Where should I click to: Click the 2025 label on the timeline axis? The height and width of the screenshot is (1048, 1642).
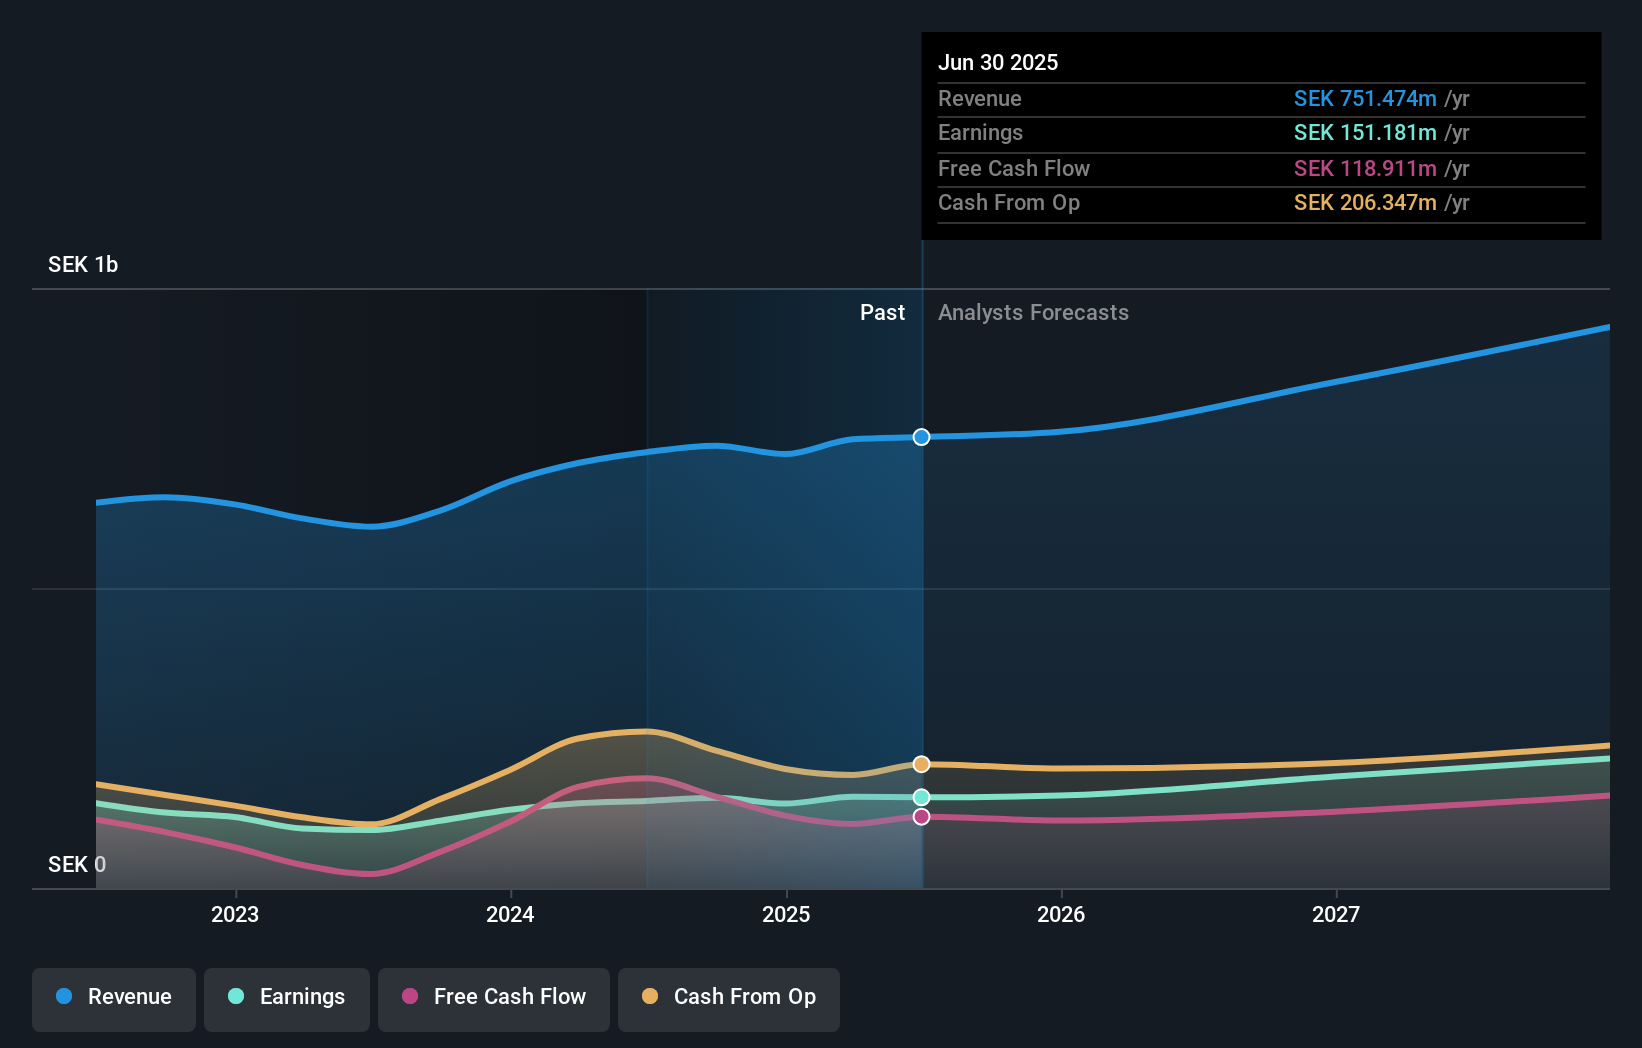(x=786, y=913)
